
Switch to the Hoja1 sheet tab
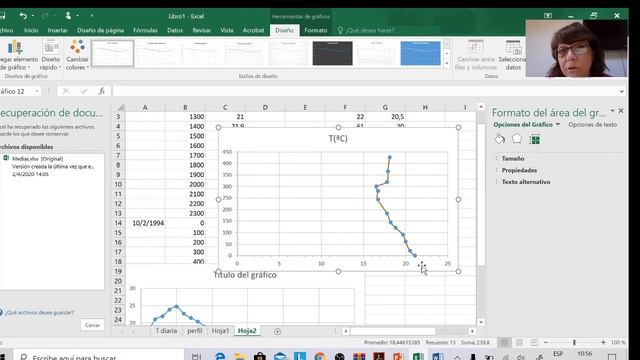coord(220,331)
